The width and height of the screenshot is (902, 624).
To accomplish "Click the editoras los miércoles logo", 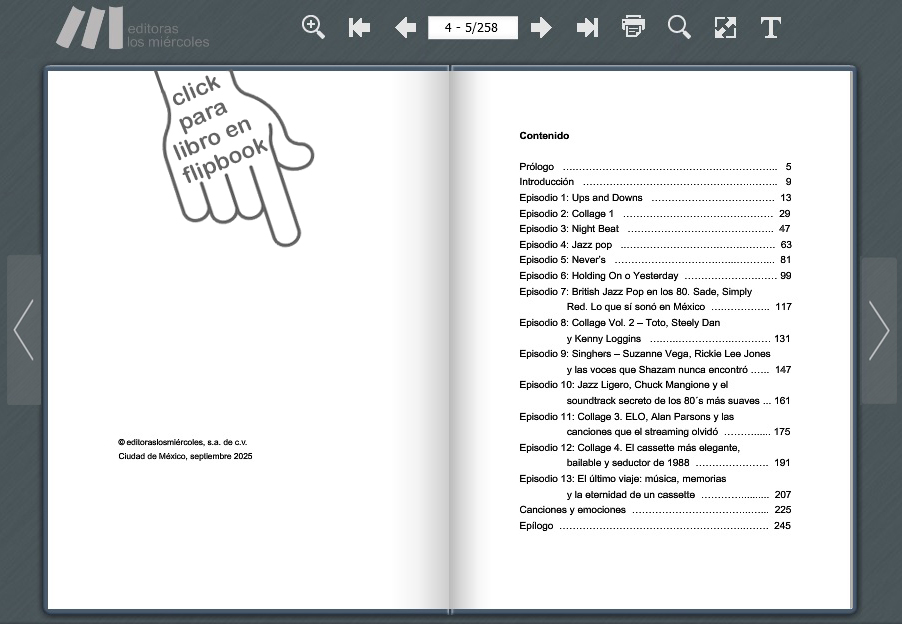I will [132, 28].
